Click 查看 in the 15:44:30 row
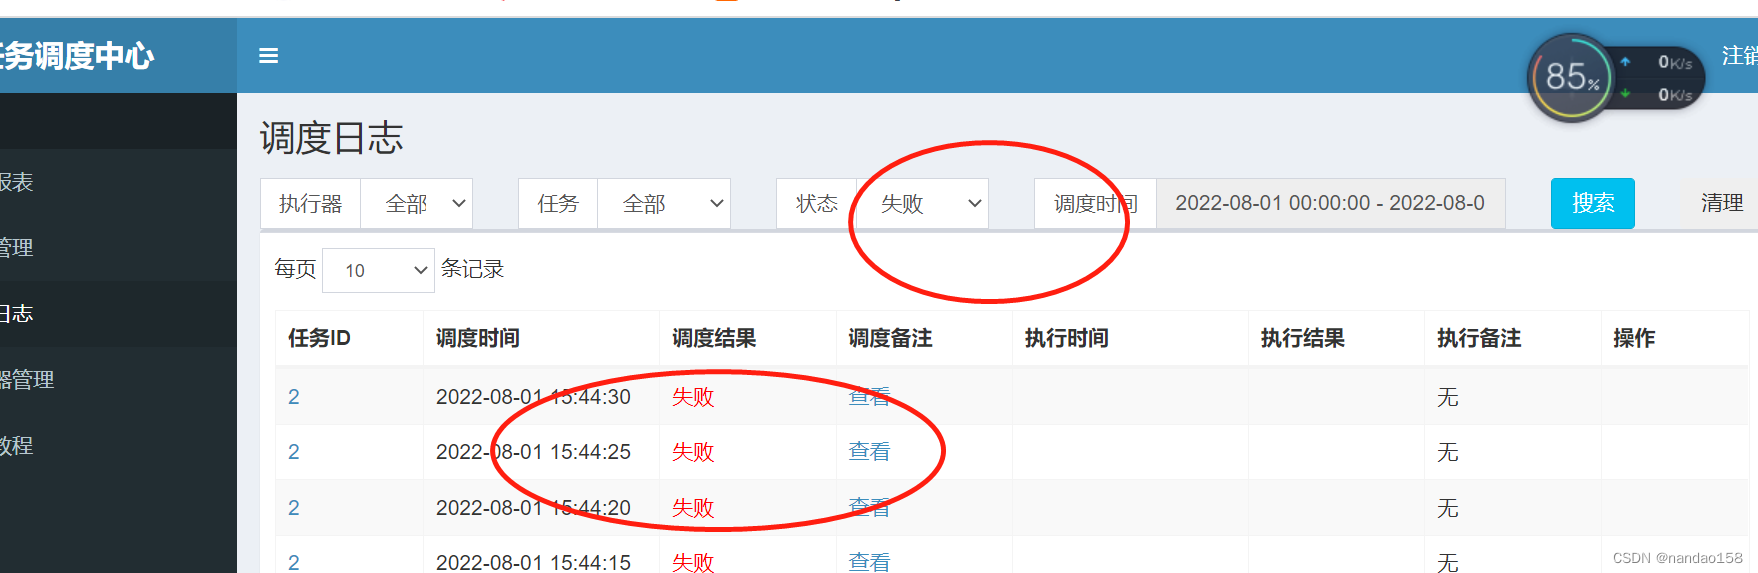 point(869,397)
